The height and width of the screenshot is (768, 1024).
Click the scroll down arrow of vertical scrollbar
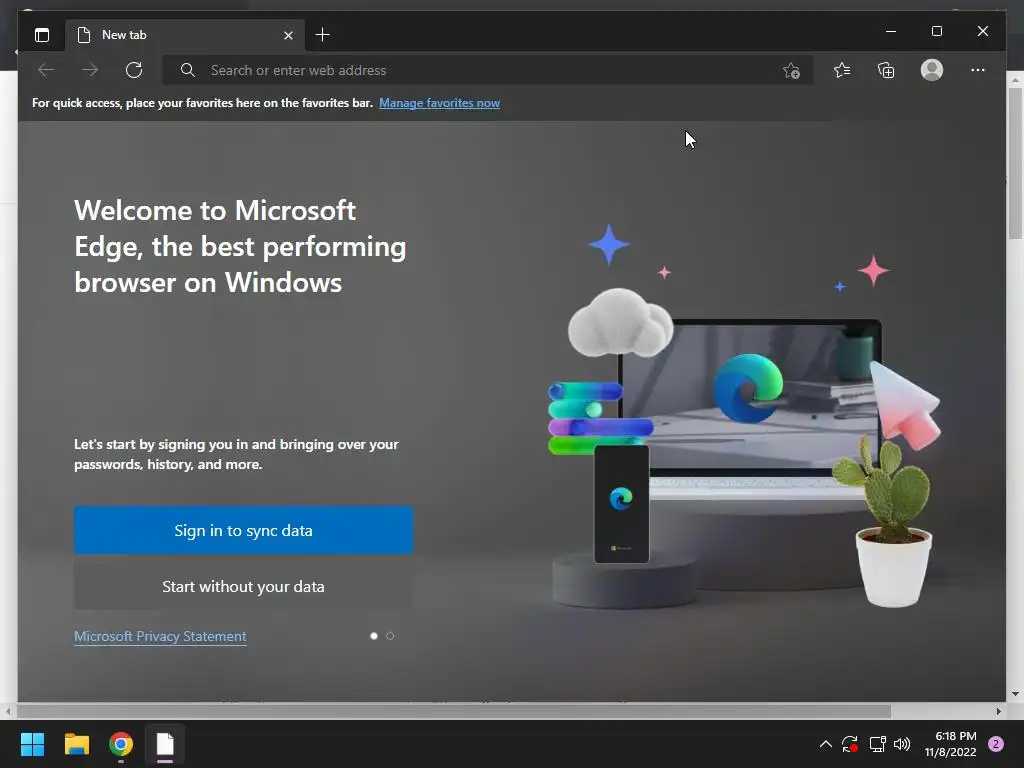point(1015,694)
